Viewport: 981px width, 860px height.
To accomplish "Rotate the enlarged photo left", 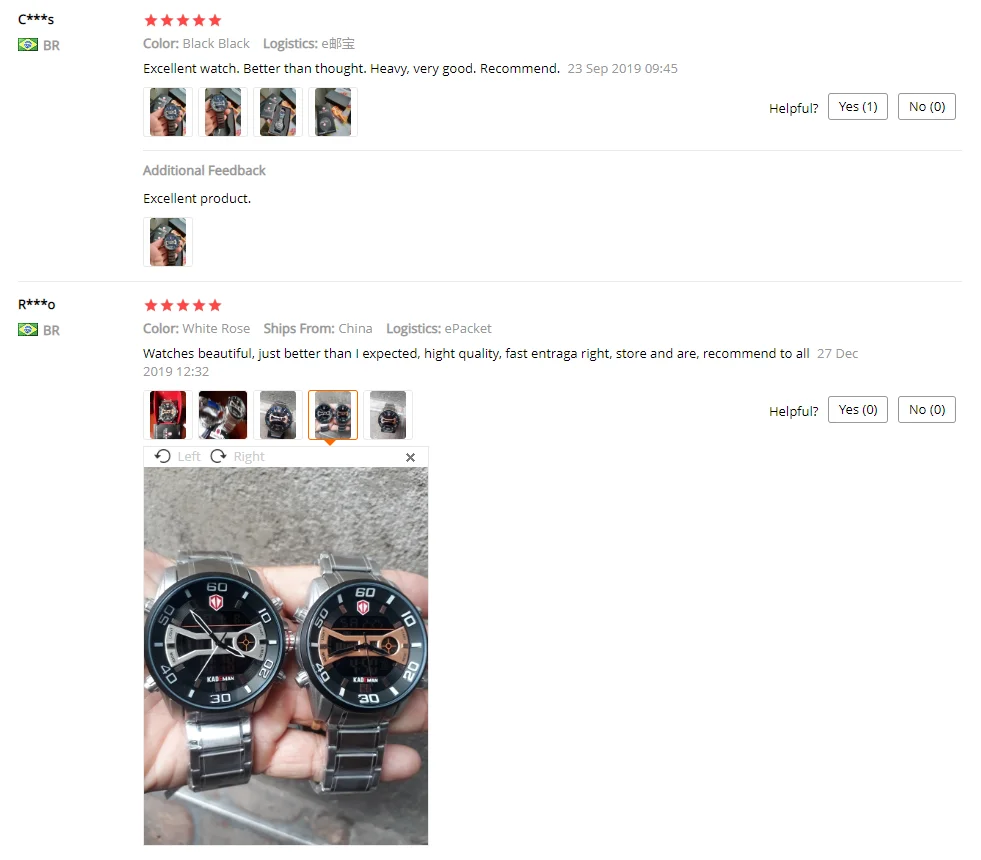I will coord(178,457).
